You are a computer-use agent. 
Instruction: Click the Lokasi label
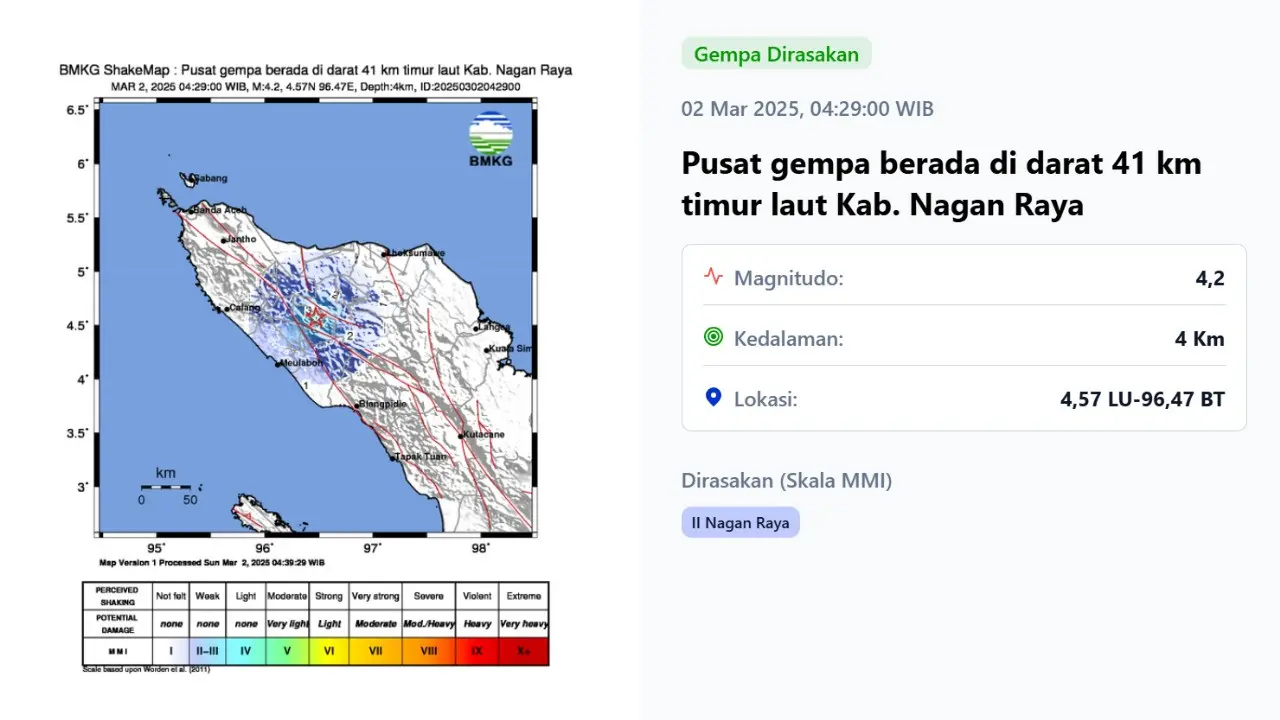click(x=766, y=399)
